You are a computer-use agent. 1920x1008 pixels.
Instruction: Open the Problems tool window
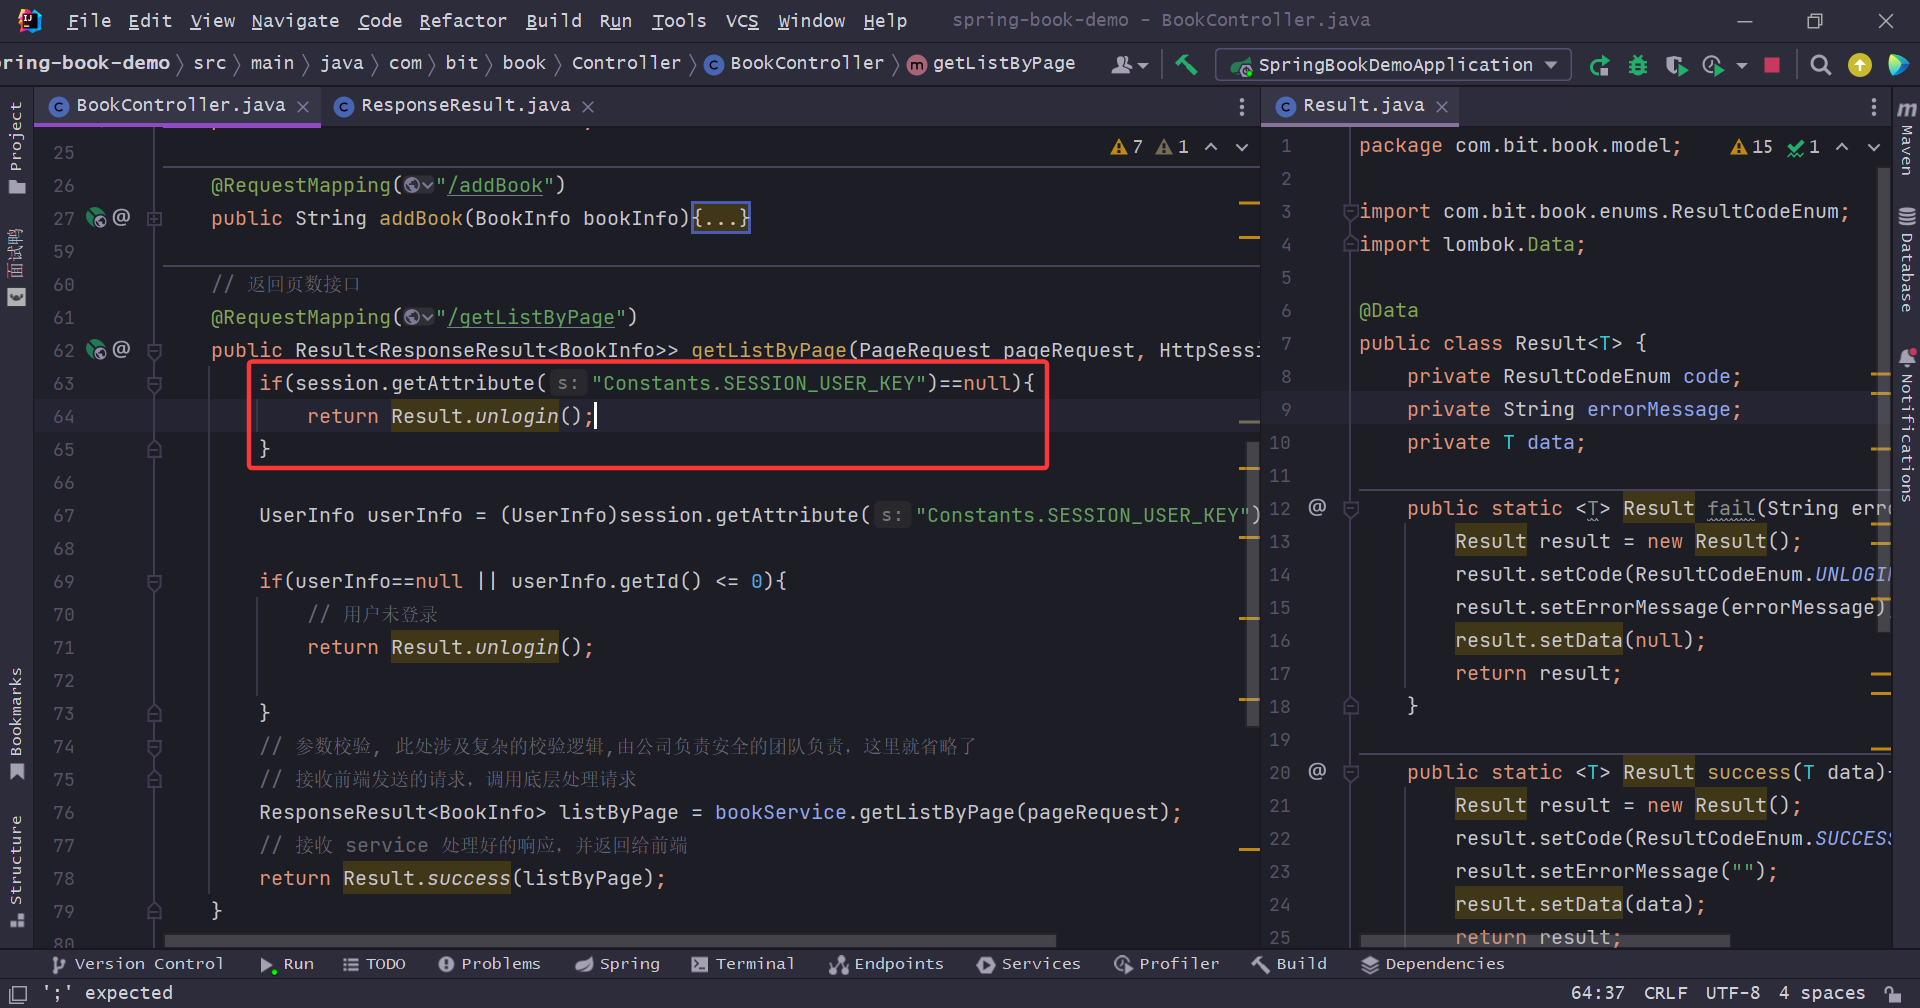489,964
